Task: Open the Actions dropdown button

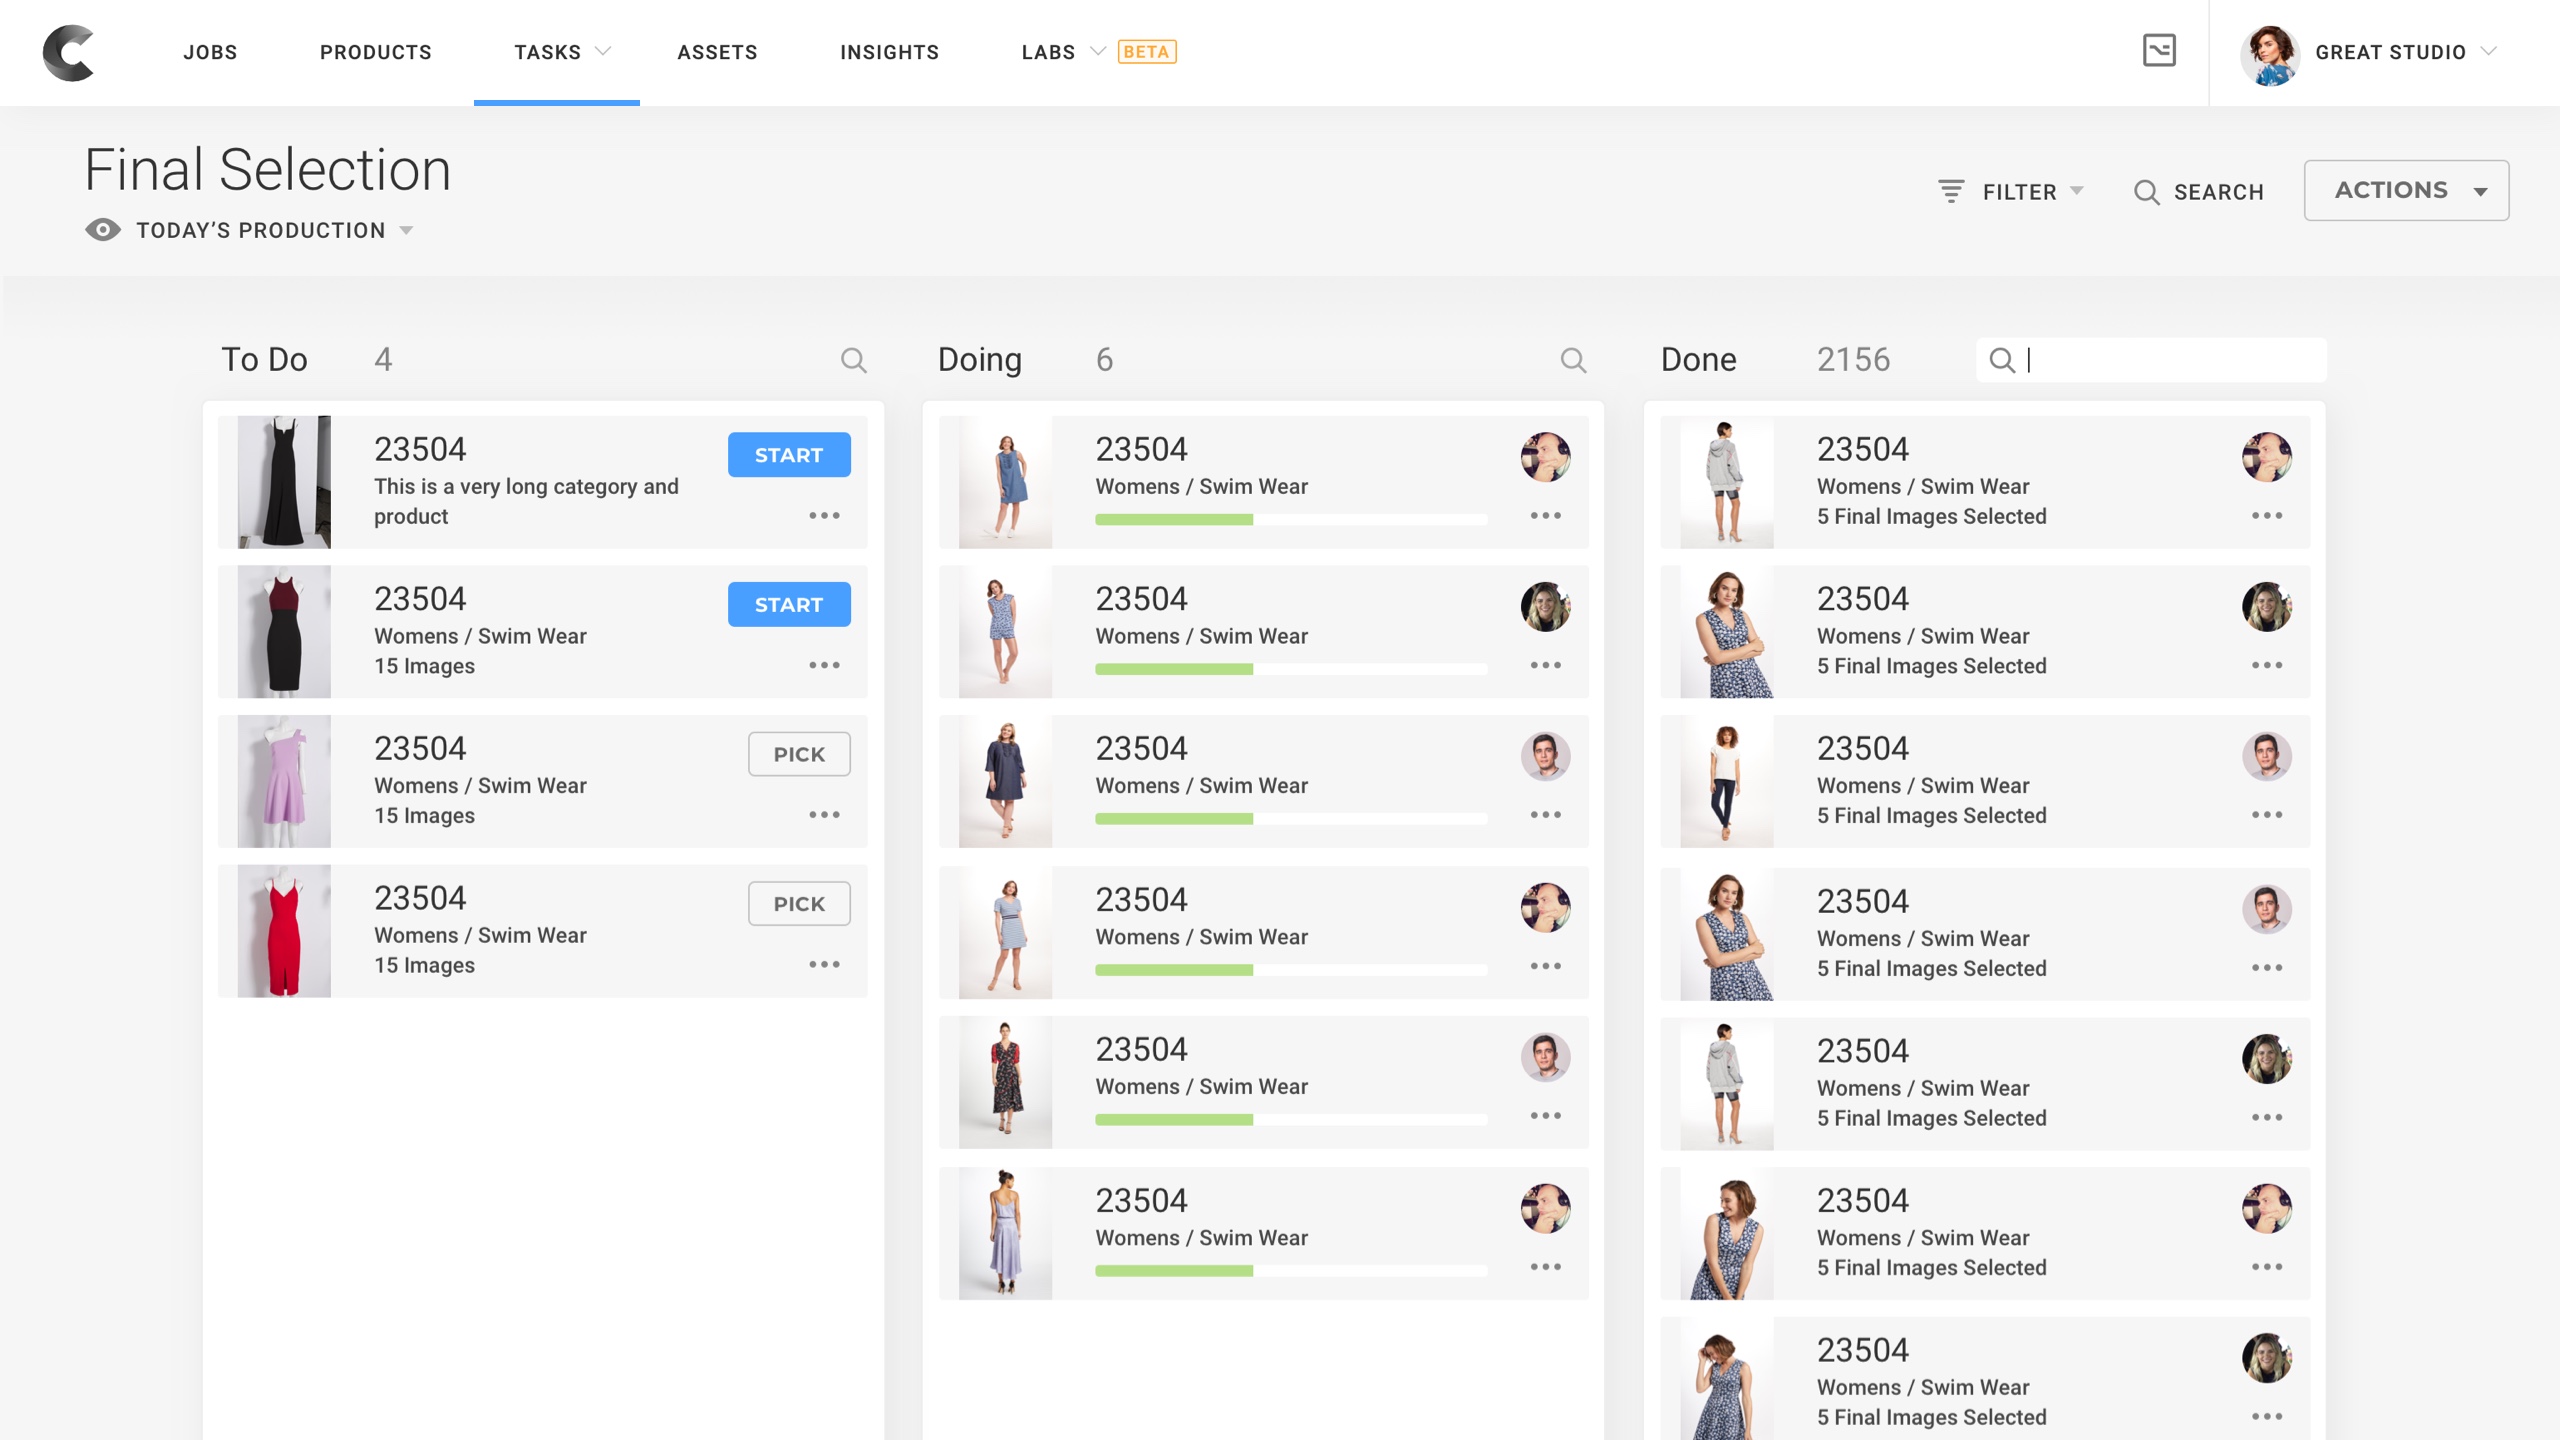Action: pos(2405,190)
